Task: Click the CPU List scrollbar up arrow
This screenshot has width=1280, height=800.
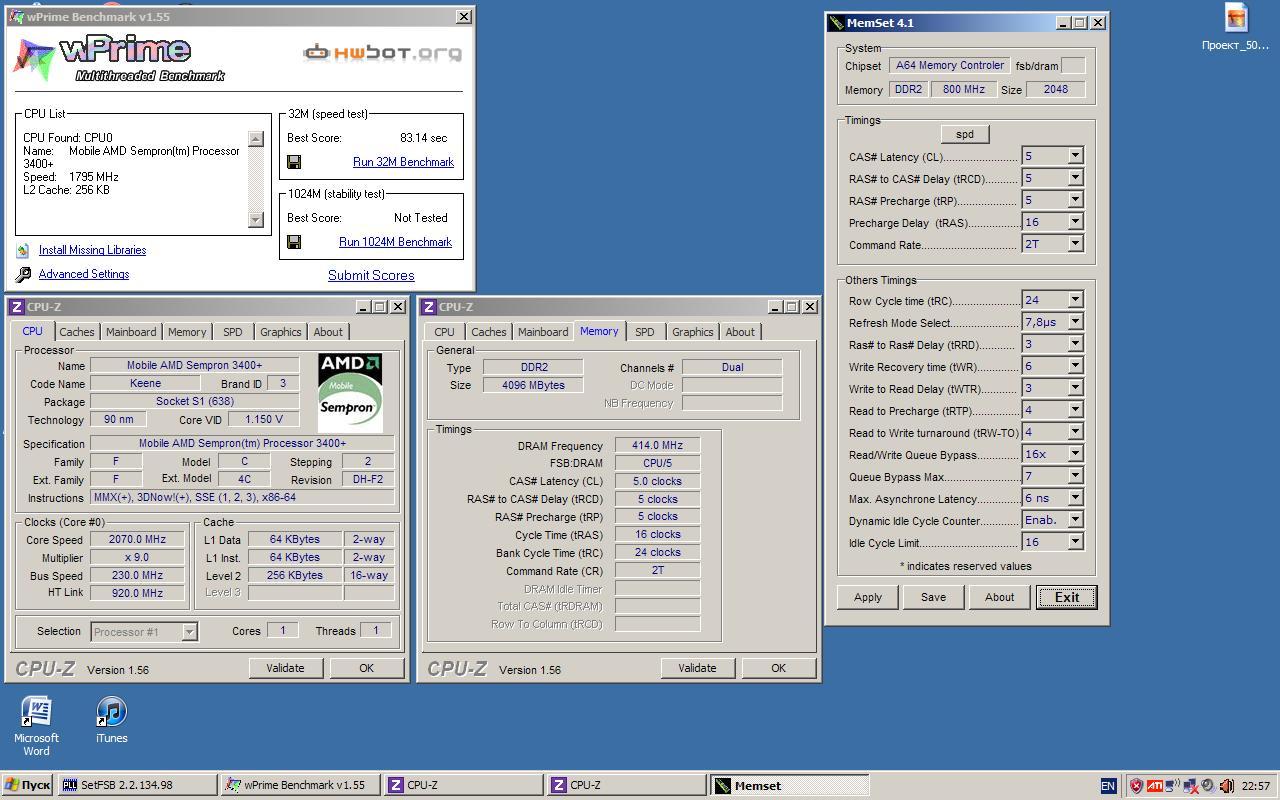Action: tap(256, 139)
